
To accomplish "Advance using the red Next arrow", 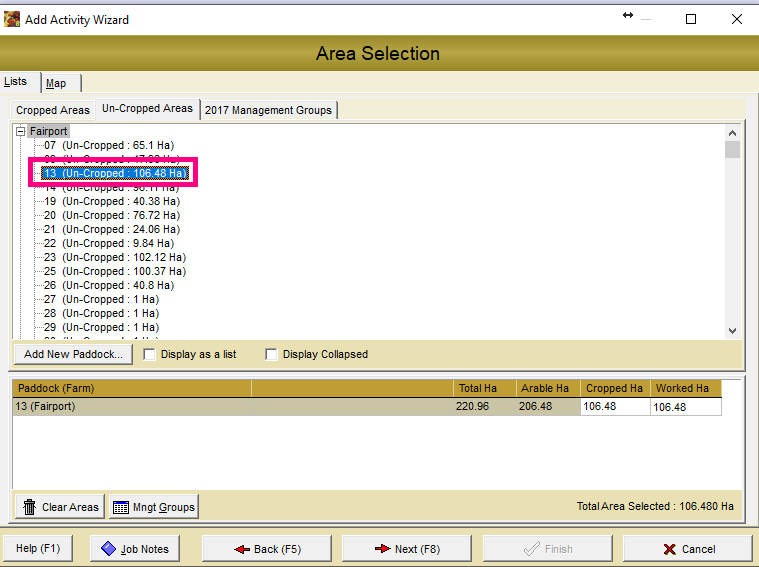I will click(382, 549).
